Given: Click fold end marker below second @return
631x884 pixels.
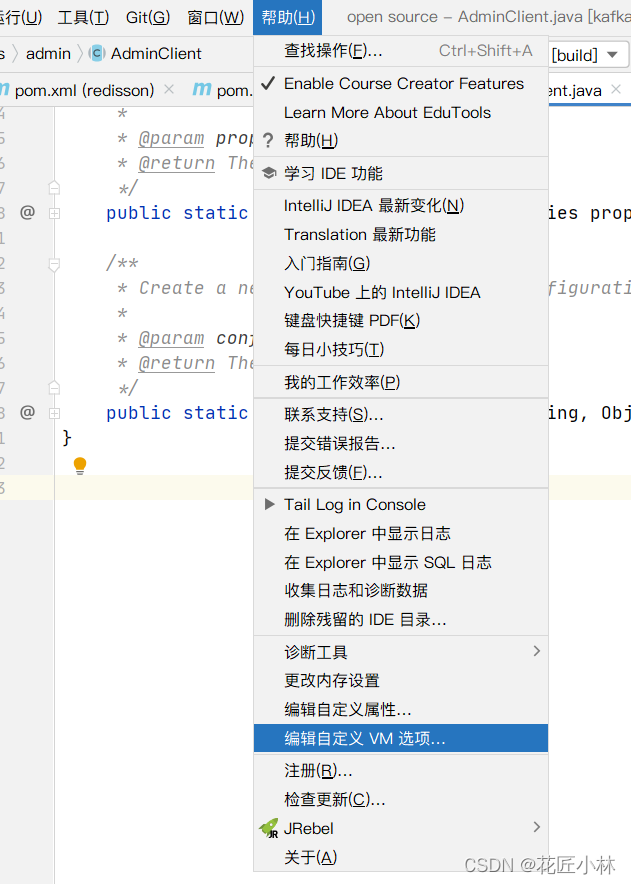Looking at the screenshot, I should click(55, 388).
